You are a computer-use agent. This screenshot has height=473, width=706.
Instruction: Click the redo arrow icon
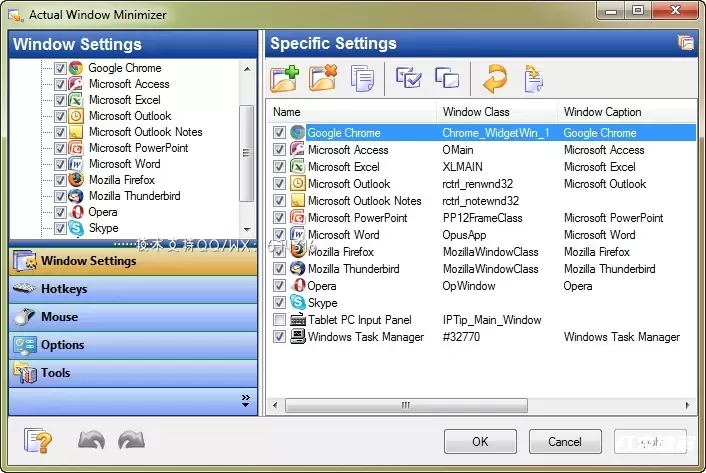point(131,440)
